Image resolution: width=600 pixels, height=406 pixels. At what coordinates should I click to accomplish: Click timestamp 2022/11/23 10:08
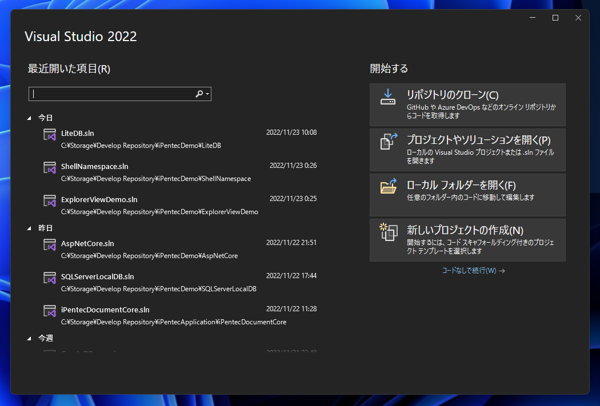click(292, 132)
